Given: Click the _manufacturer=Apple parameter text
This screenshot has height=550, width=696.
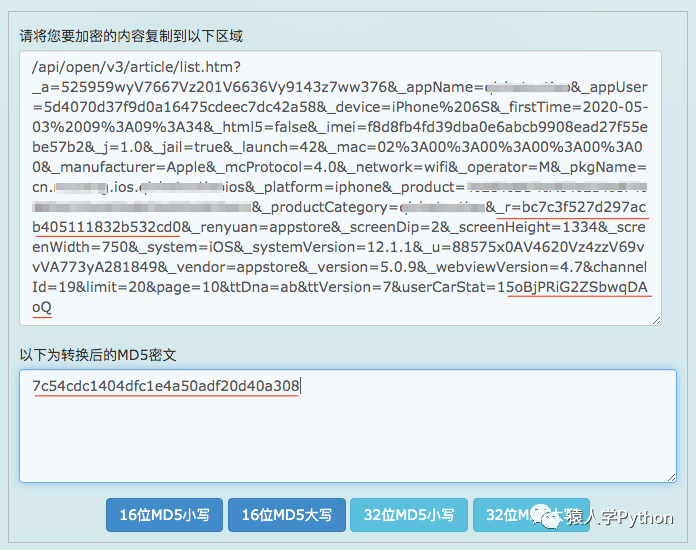Looking at the screenshot, I should point(134,167).
